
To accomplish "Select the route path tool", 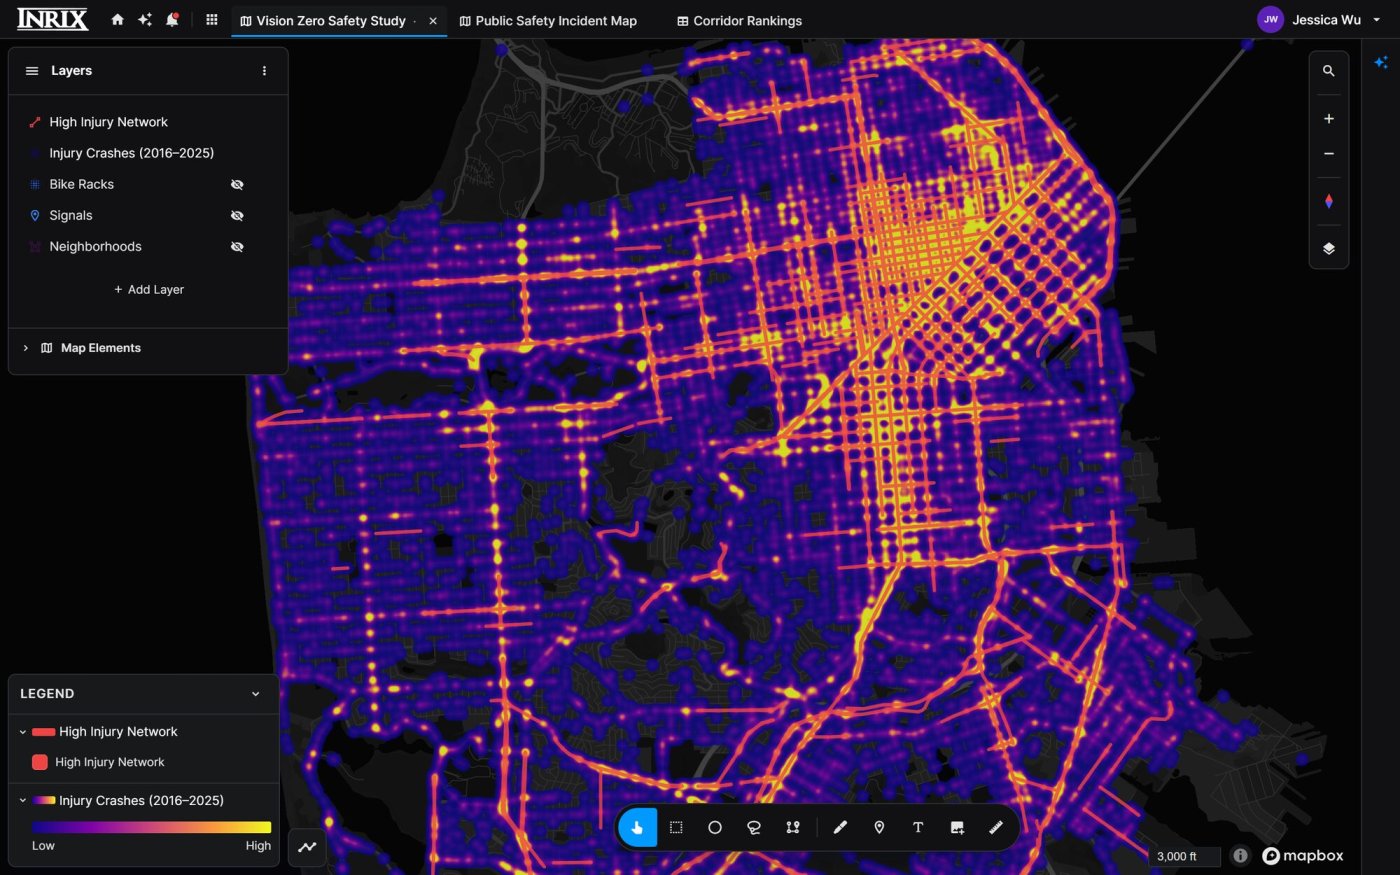I will pyautogui.click(x=793, y=828).
